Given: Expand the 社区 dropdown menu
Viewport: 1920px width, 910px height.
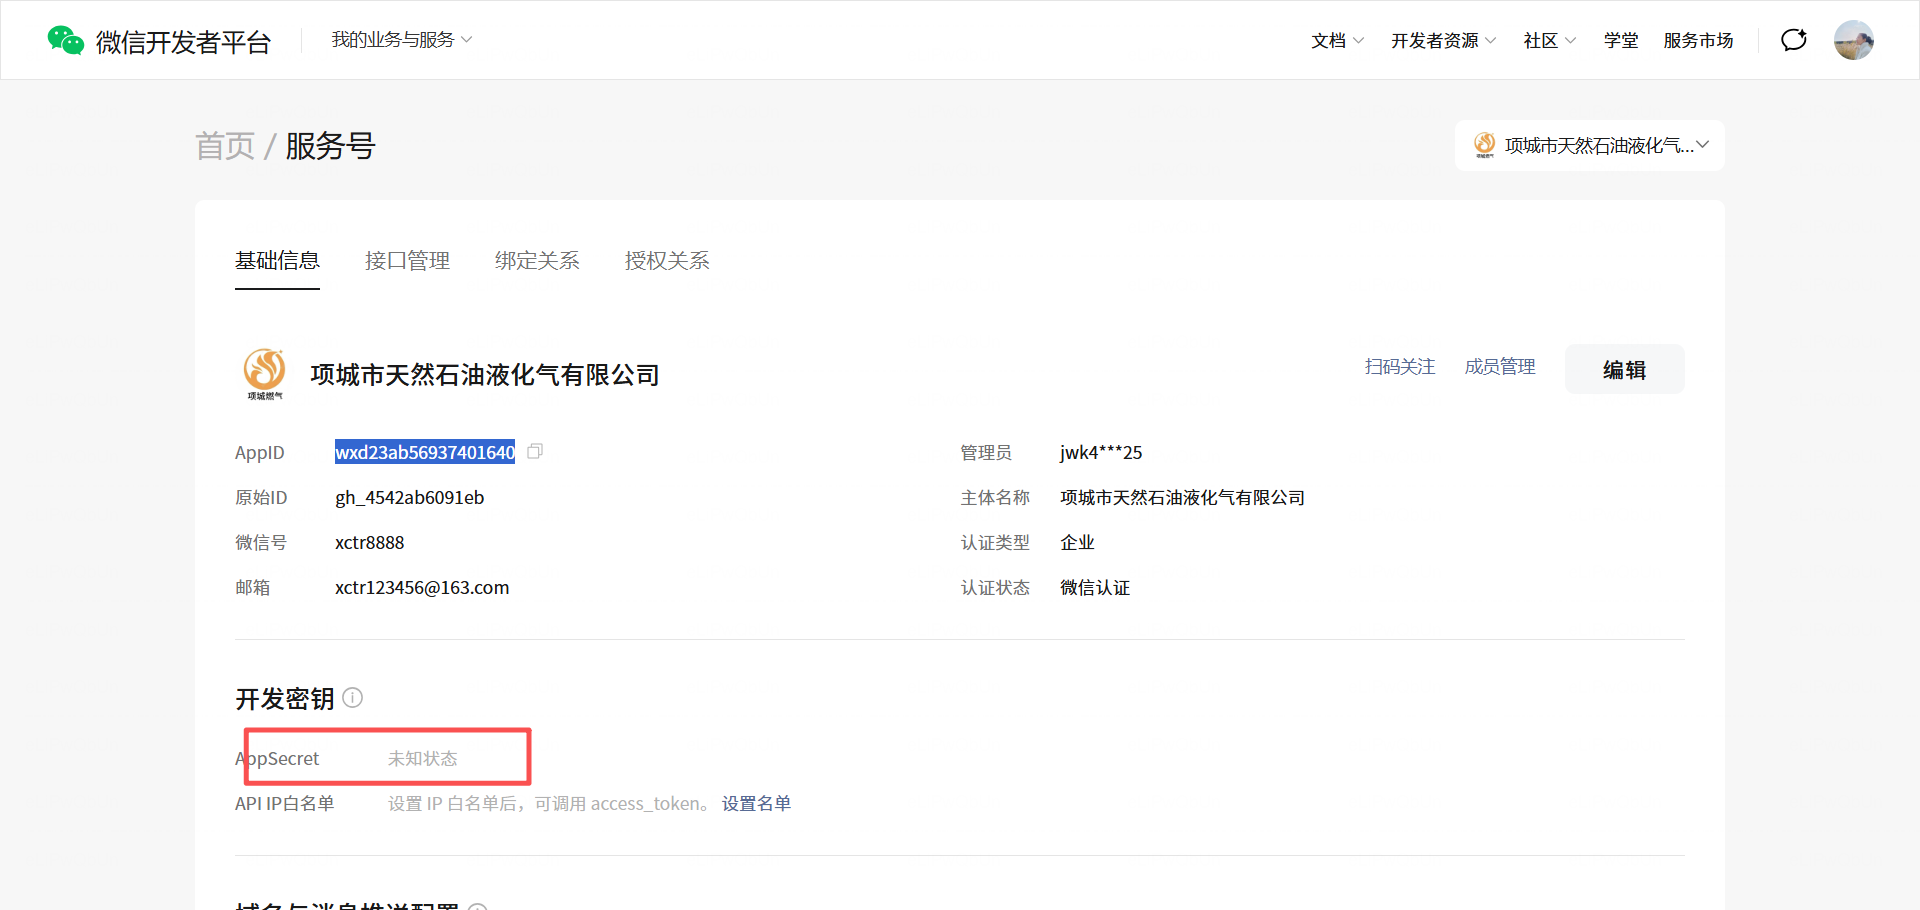Looking at the screenshot, I should tap(1550, 41).
